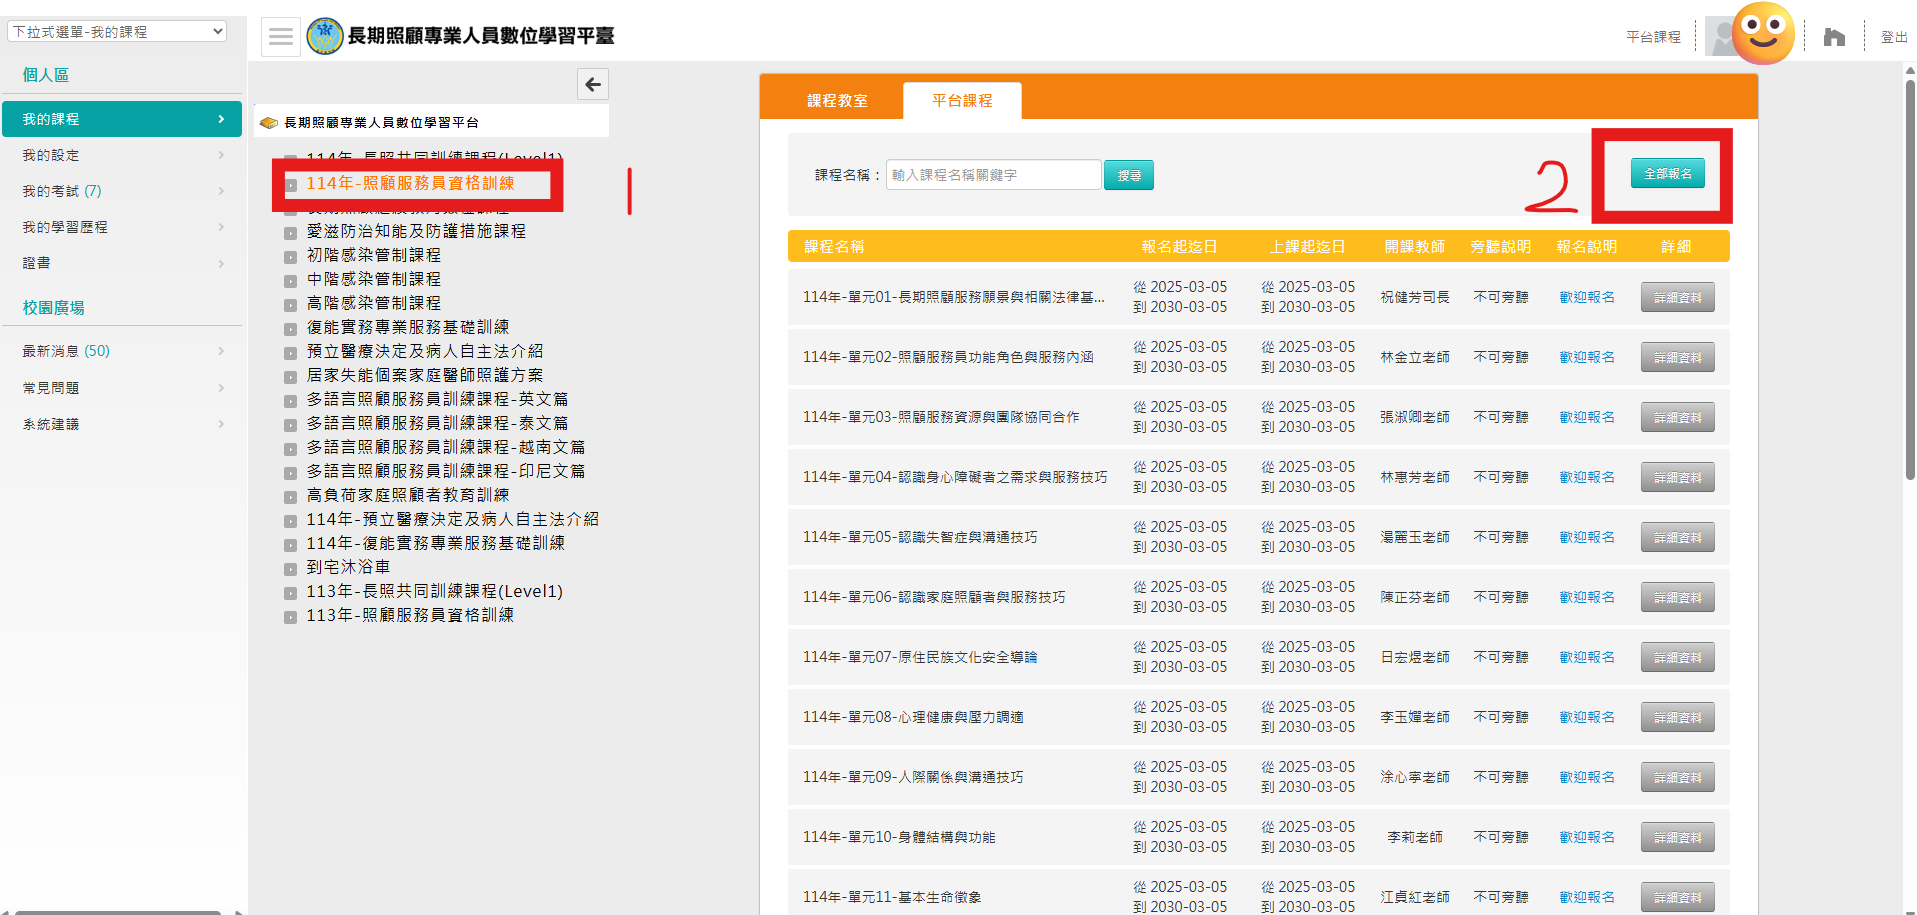Expand the 我的課程 sidebar item

tap(122, 119)
